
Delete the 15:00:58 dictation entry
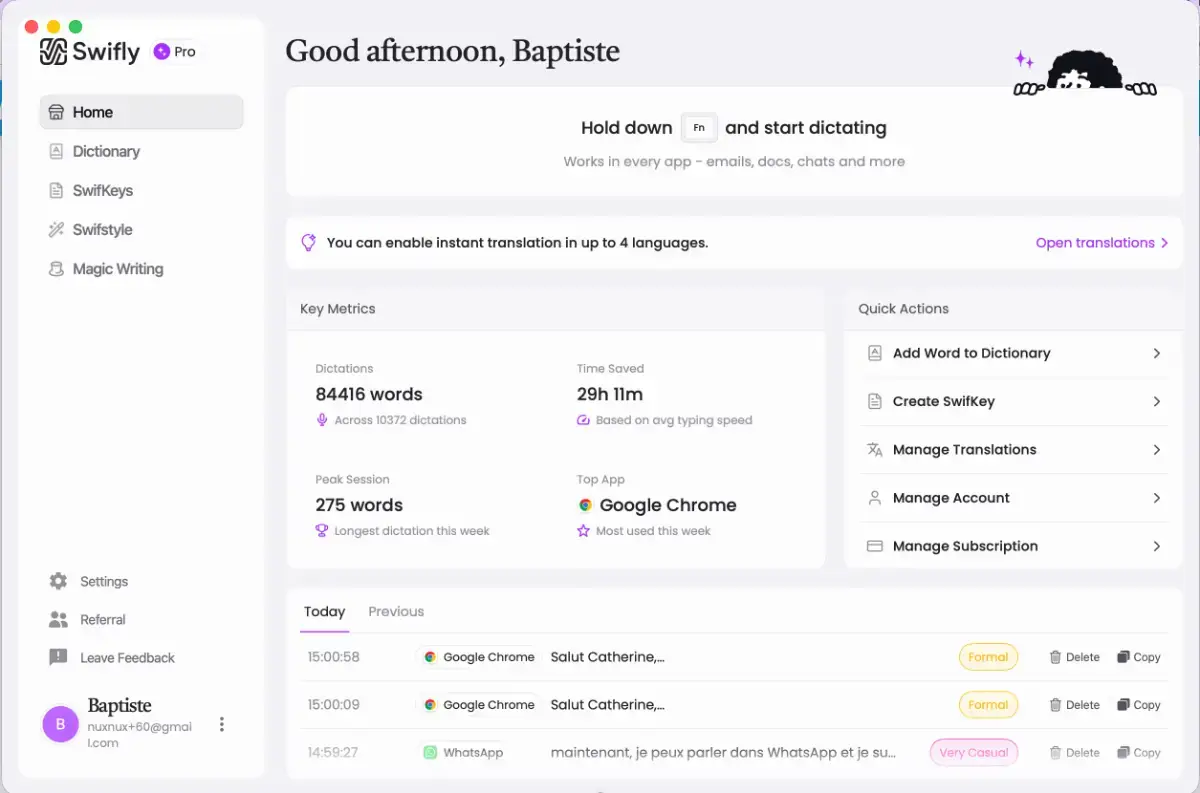click(1074, 657)
